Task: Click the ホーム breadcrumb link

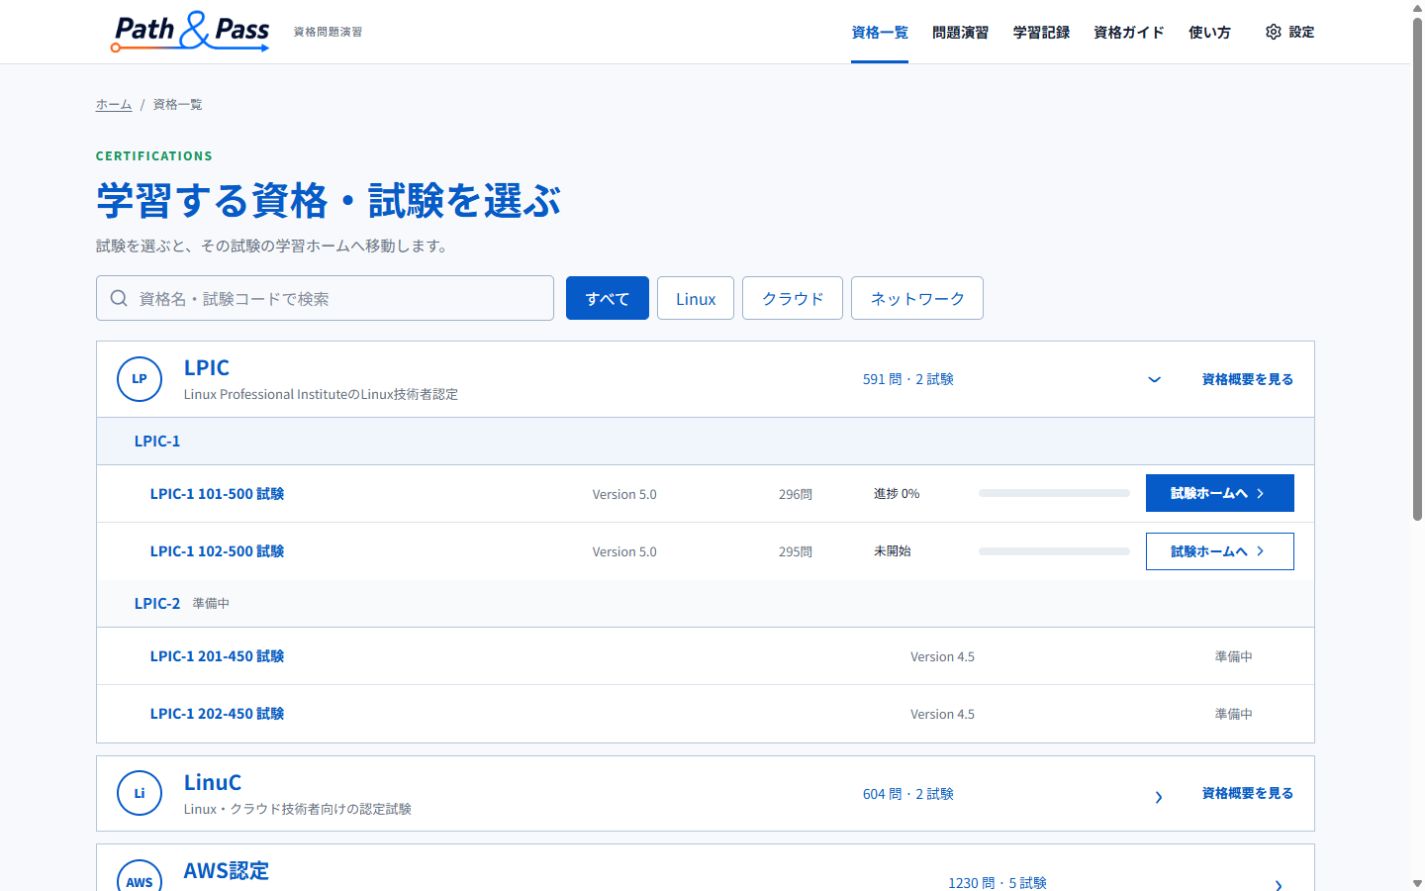Action: 114,104
